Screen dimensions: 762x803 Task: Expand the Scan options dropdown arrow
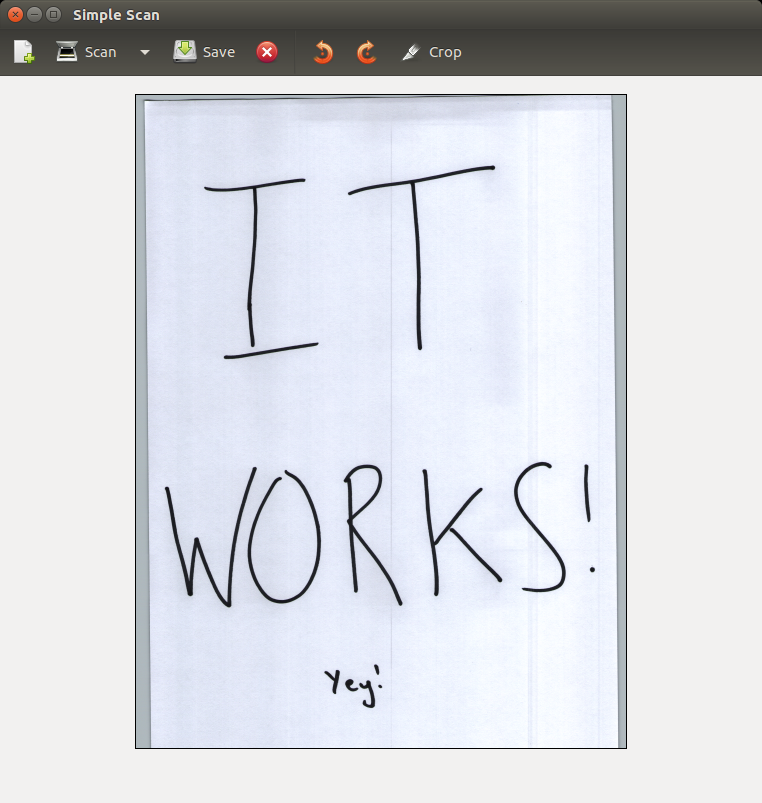[145, 52]
